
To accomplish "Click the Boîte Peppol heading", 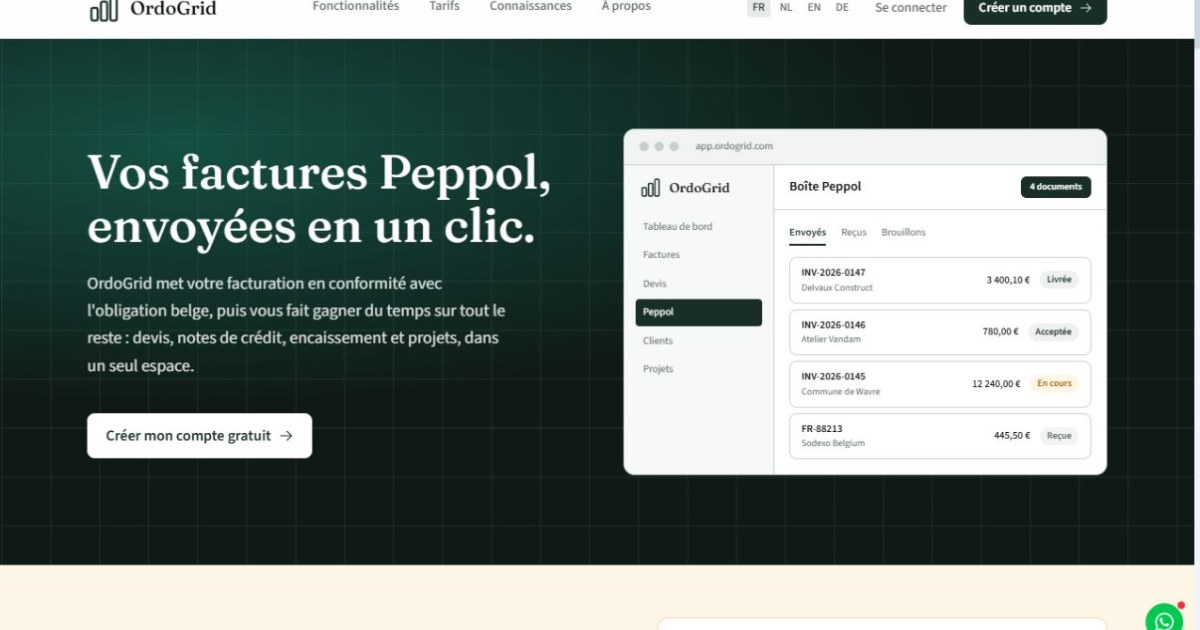I will (x=825, y=187).
